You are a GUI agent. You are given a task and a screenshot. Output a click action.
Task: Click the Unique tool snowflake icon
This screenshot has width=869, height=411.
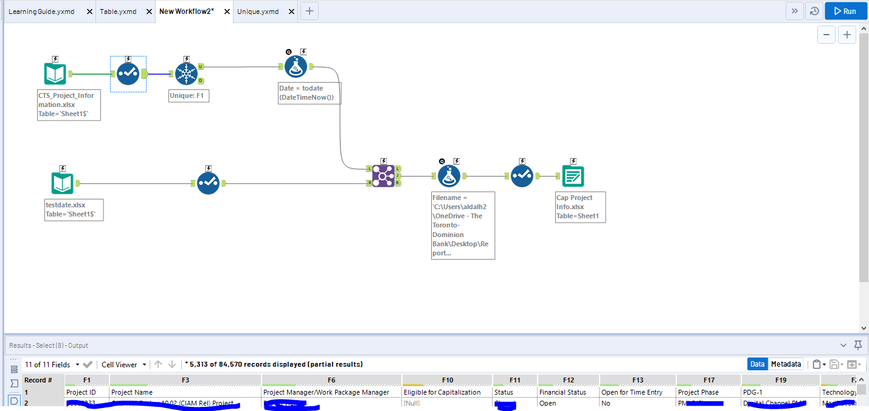[186, 74]
